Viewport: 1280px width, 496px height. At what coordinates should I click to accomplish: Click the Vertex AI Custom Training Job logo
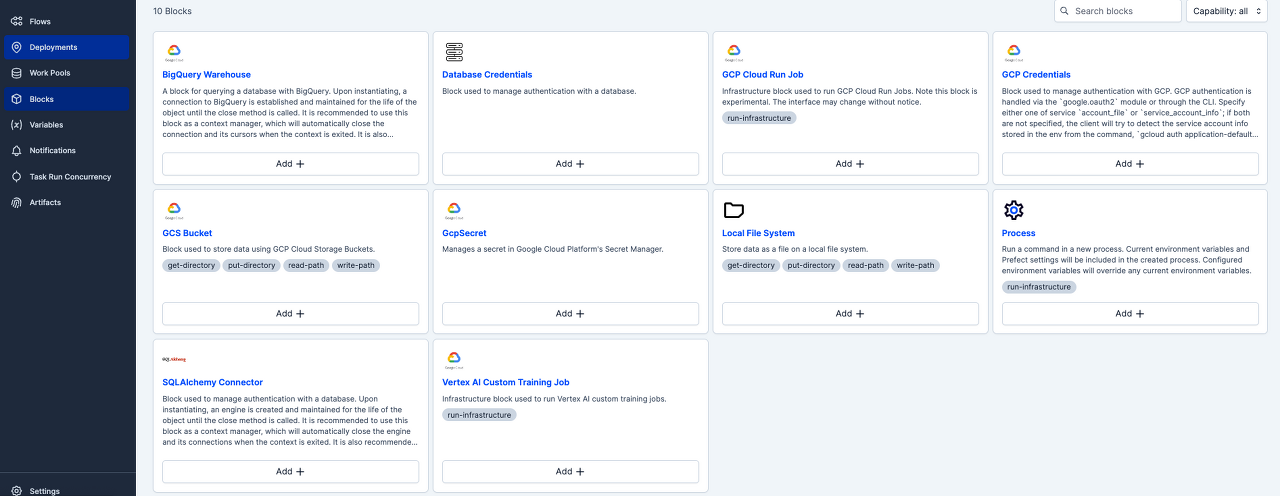[x=453, y=359]
